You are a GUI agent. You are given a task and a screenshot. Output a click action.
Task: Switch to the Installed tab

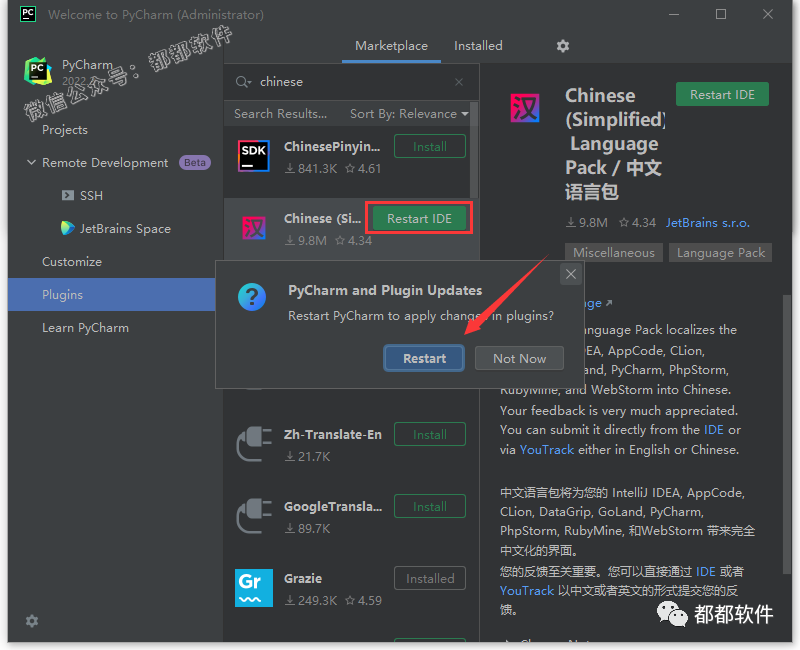478,46
